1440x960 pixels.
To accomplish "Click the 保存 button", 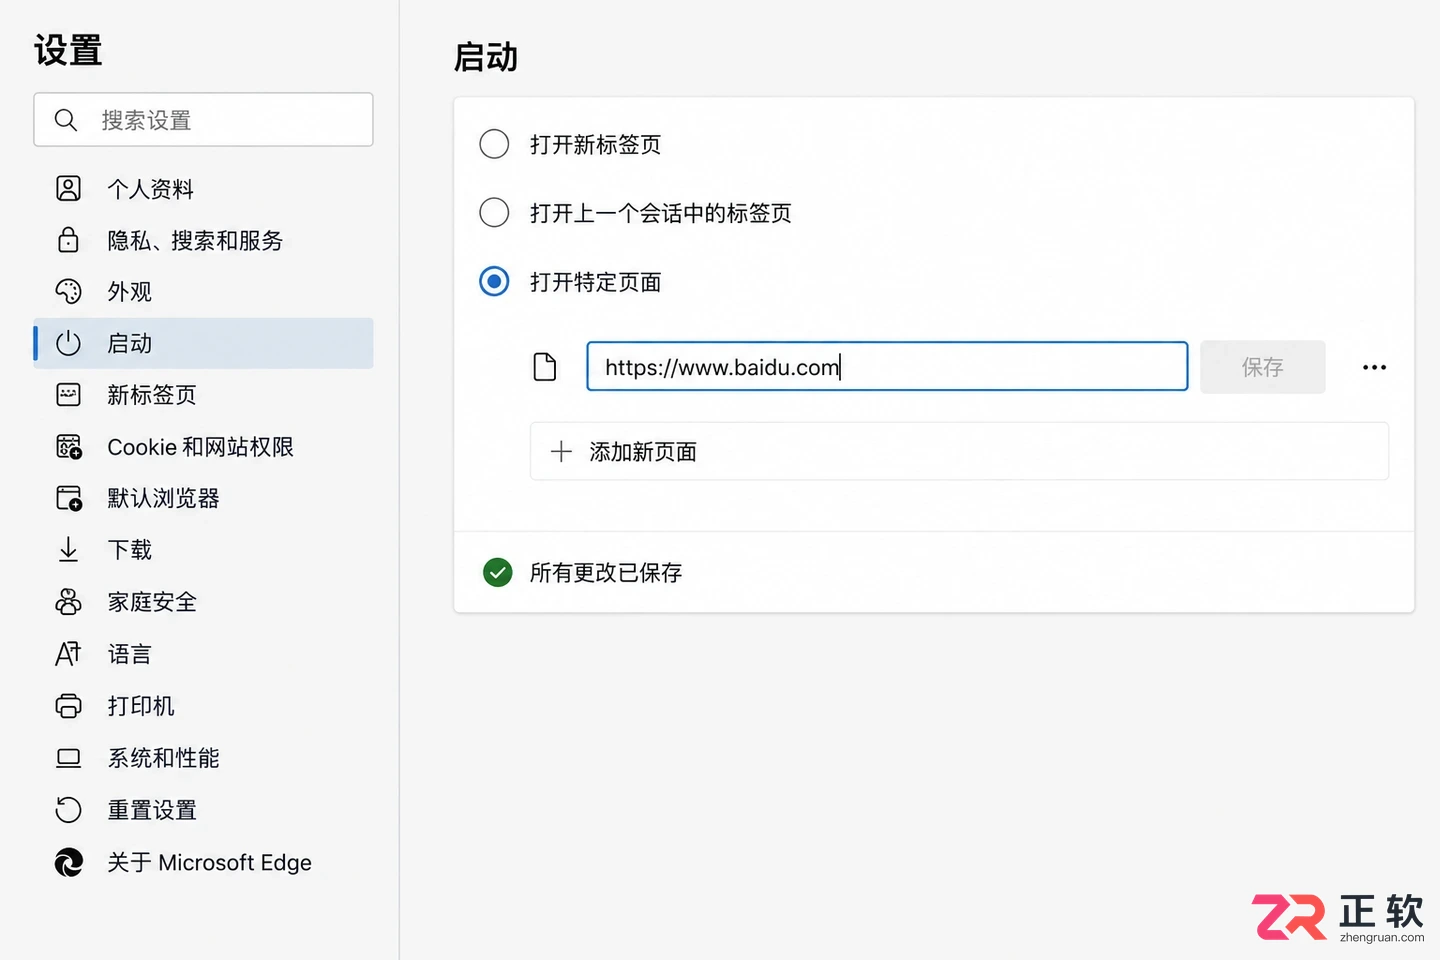I will [x=1263, y=367].
